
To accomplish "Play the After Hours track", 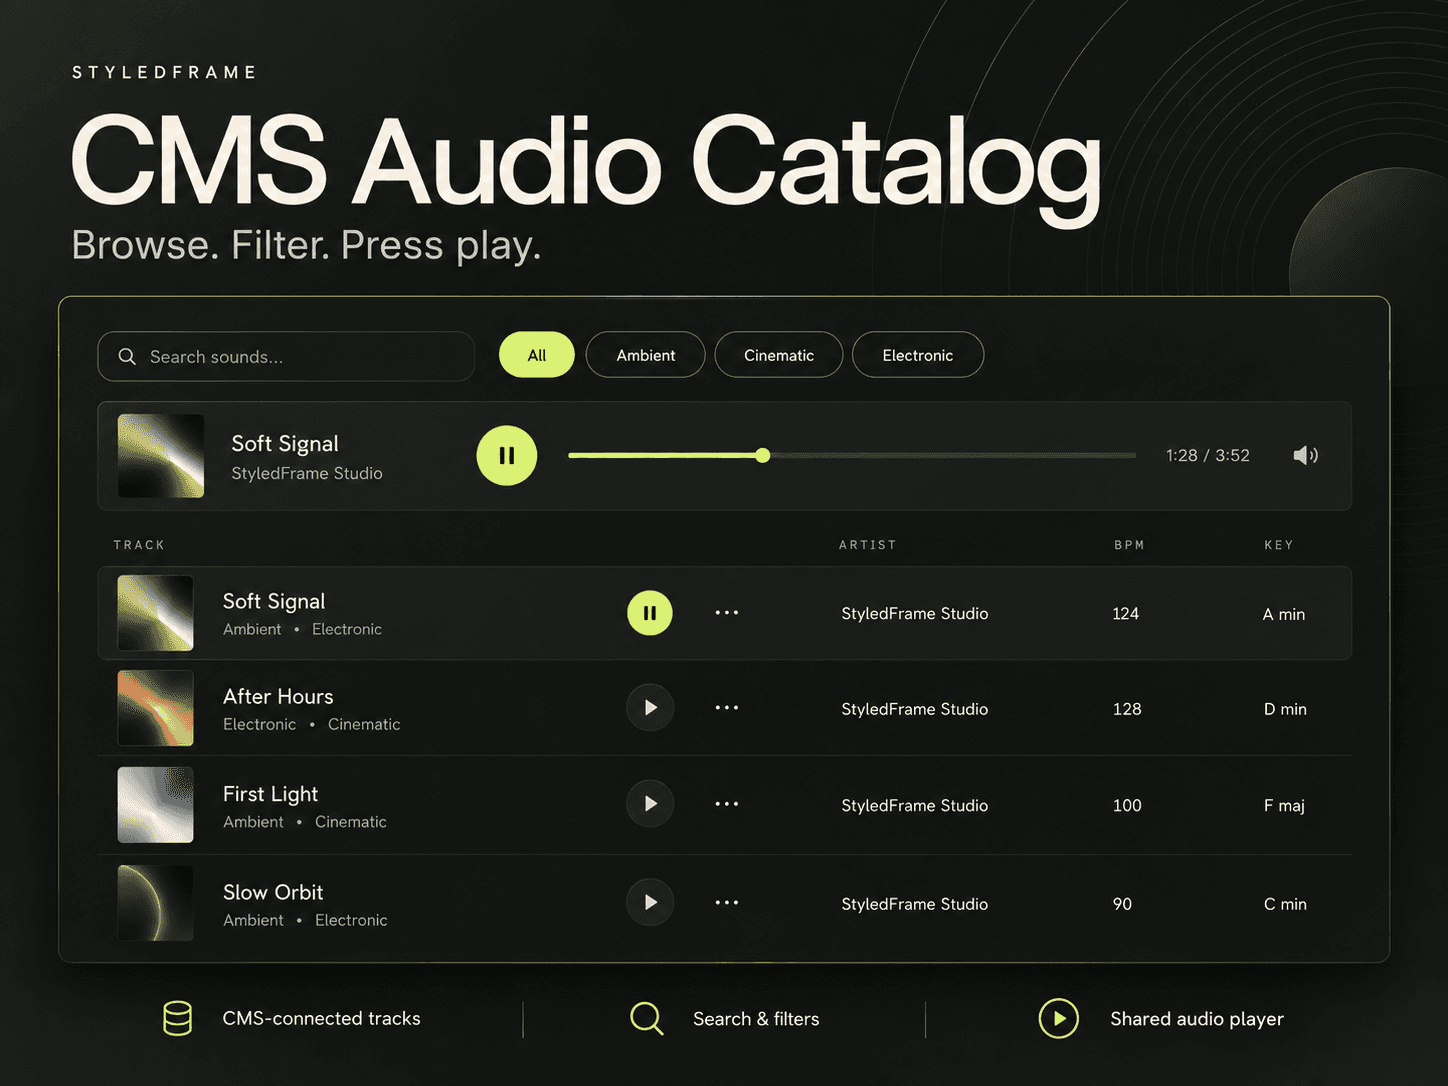I will pos(650,708).
